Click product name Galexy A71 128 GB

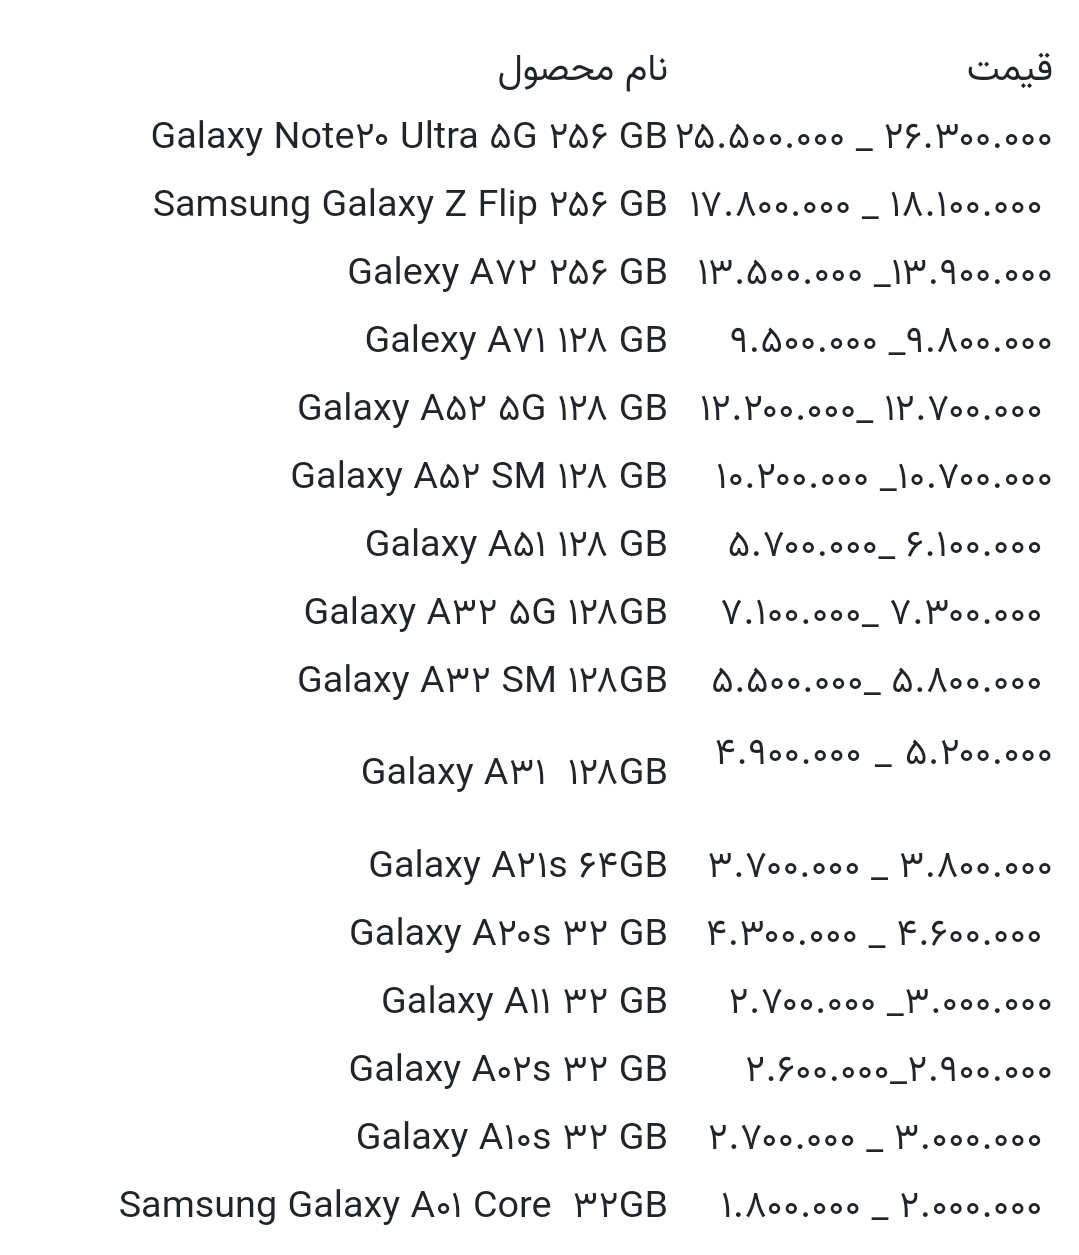[x=515, y=341]
